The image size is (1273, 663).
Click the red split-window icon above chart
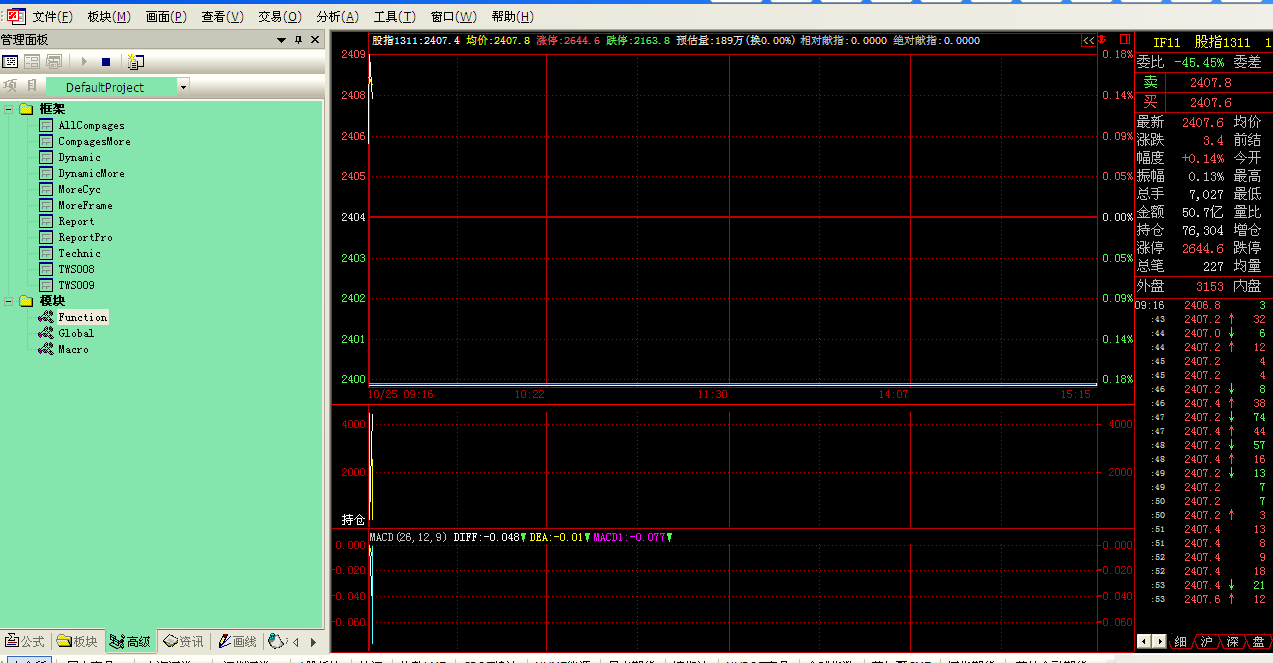tap(1124, 40)
